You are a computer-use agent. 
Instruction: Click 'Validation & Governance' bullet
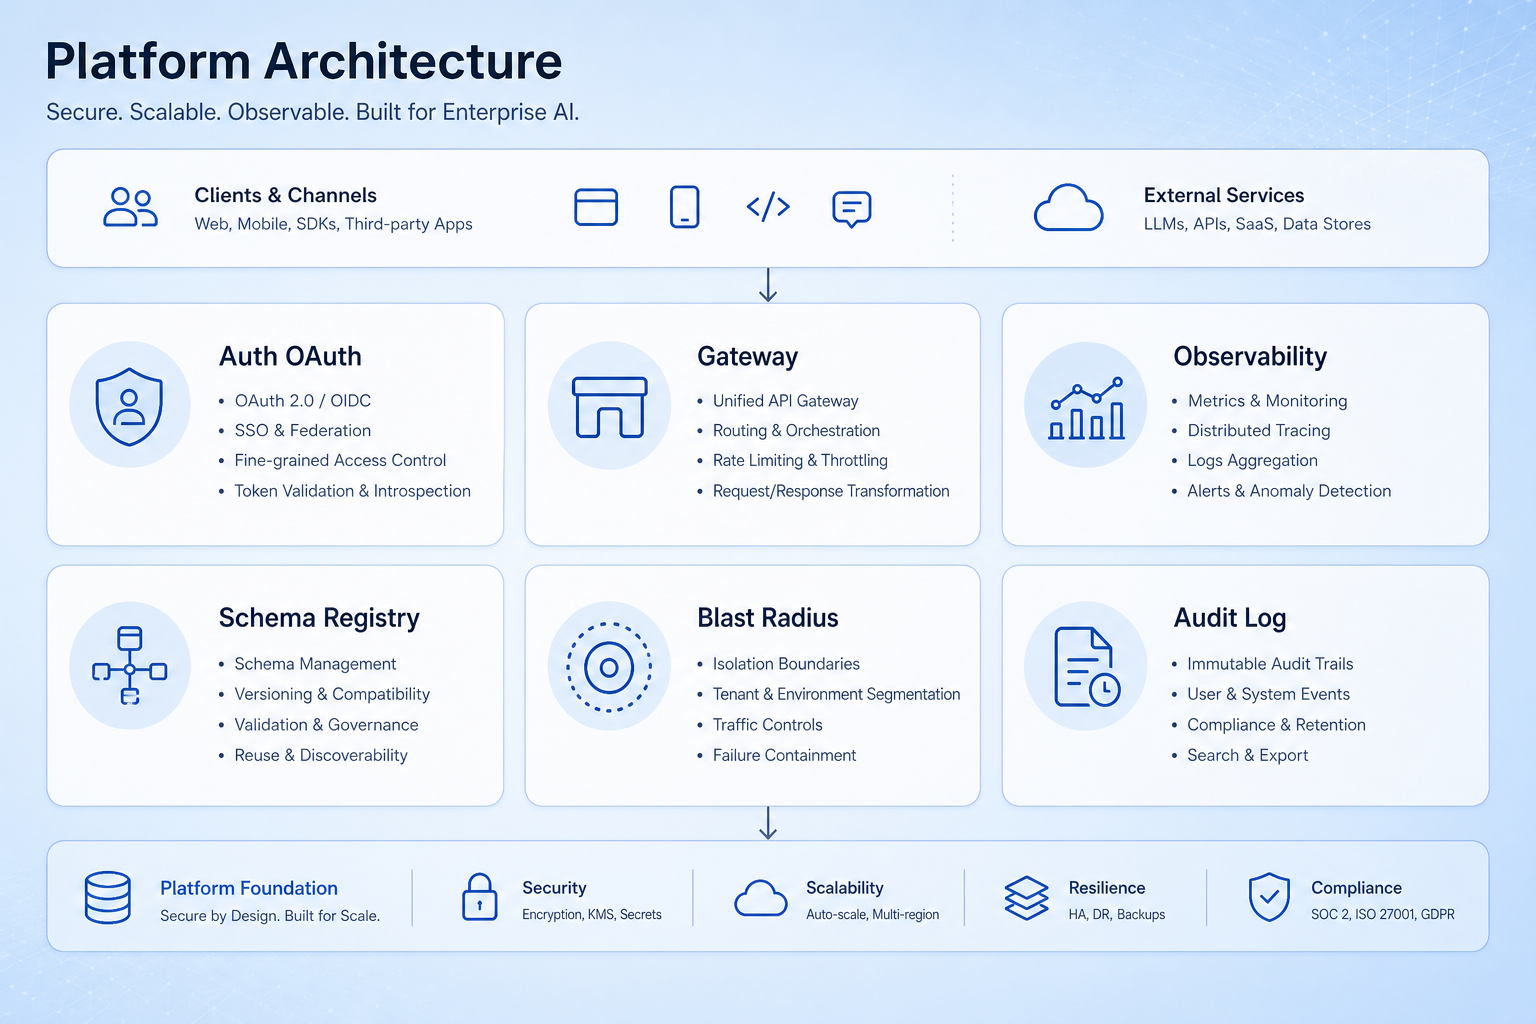[326, 725]
